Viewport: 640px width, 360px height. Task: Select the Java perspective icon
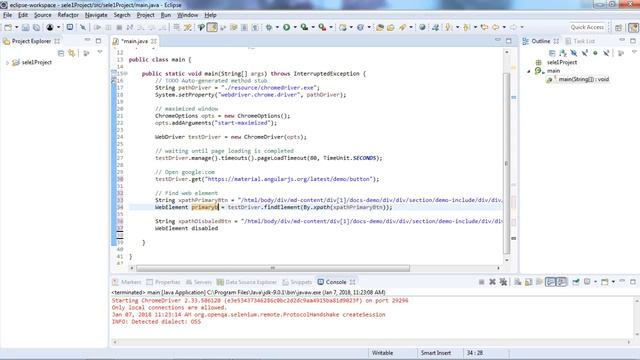(633, 27)
